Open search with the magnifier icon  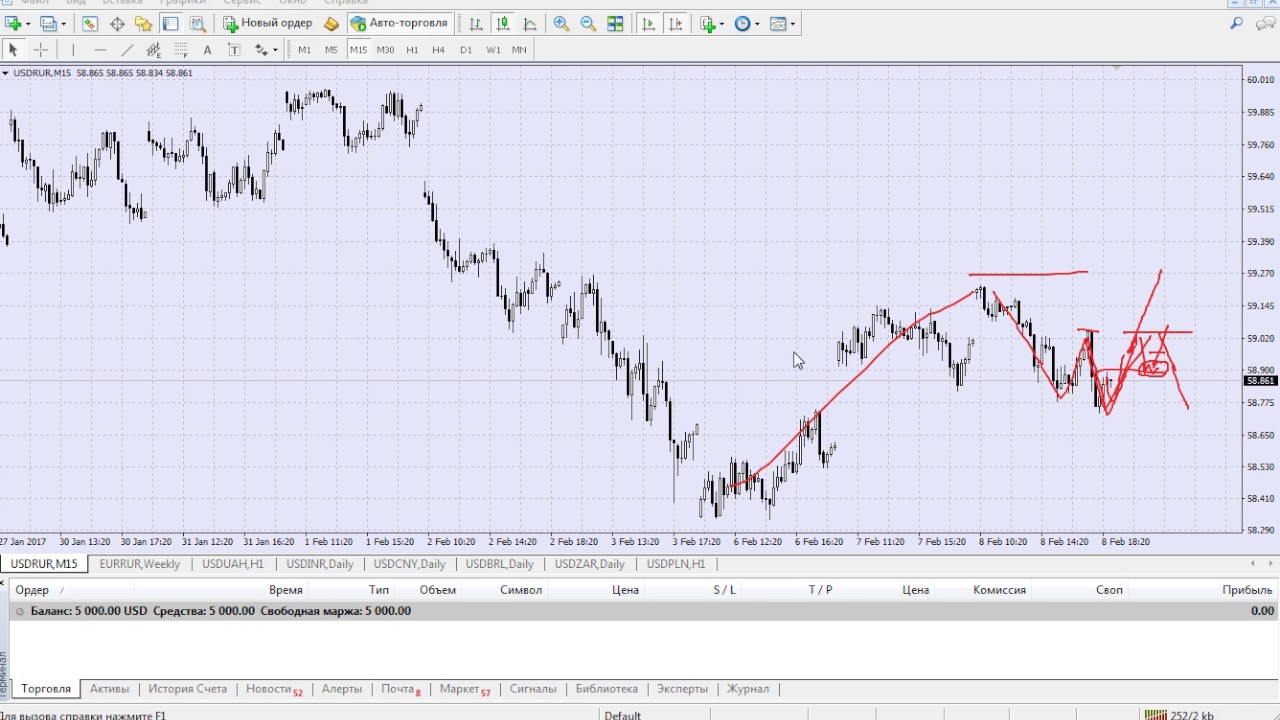1237,23
